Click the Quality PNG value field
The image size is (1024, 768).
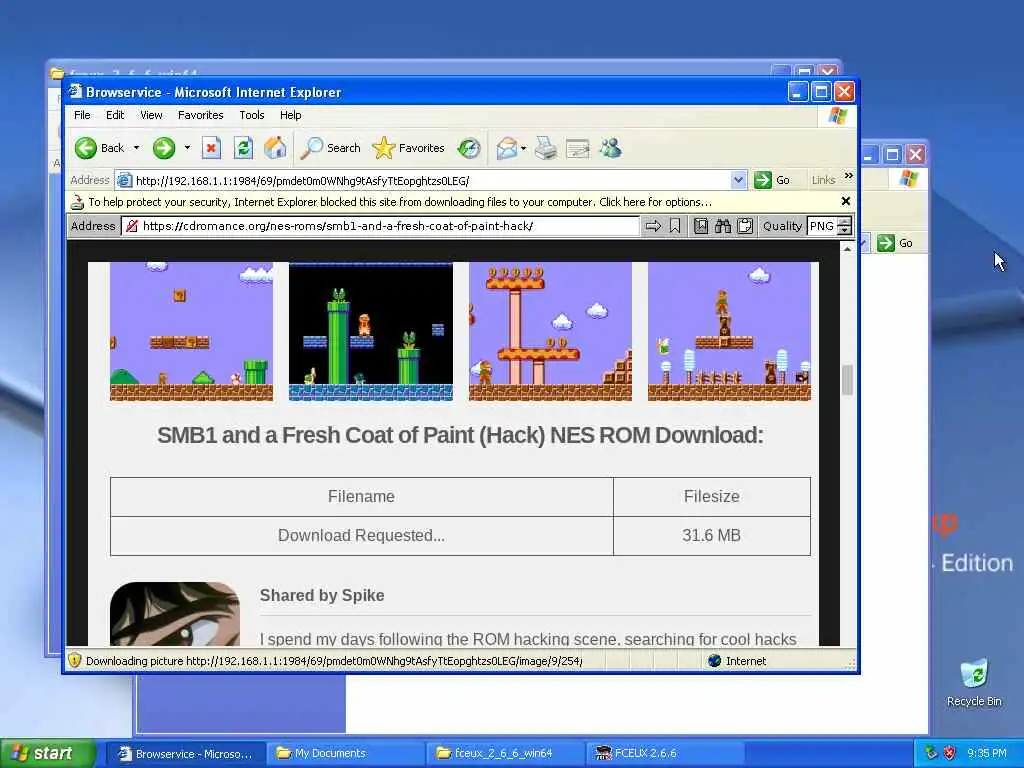[822, 226]
